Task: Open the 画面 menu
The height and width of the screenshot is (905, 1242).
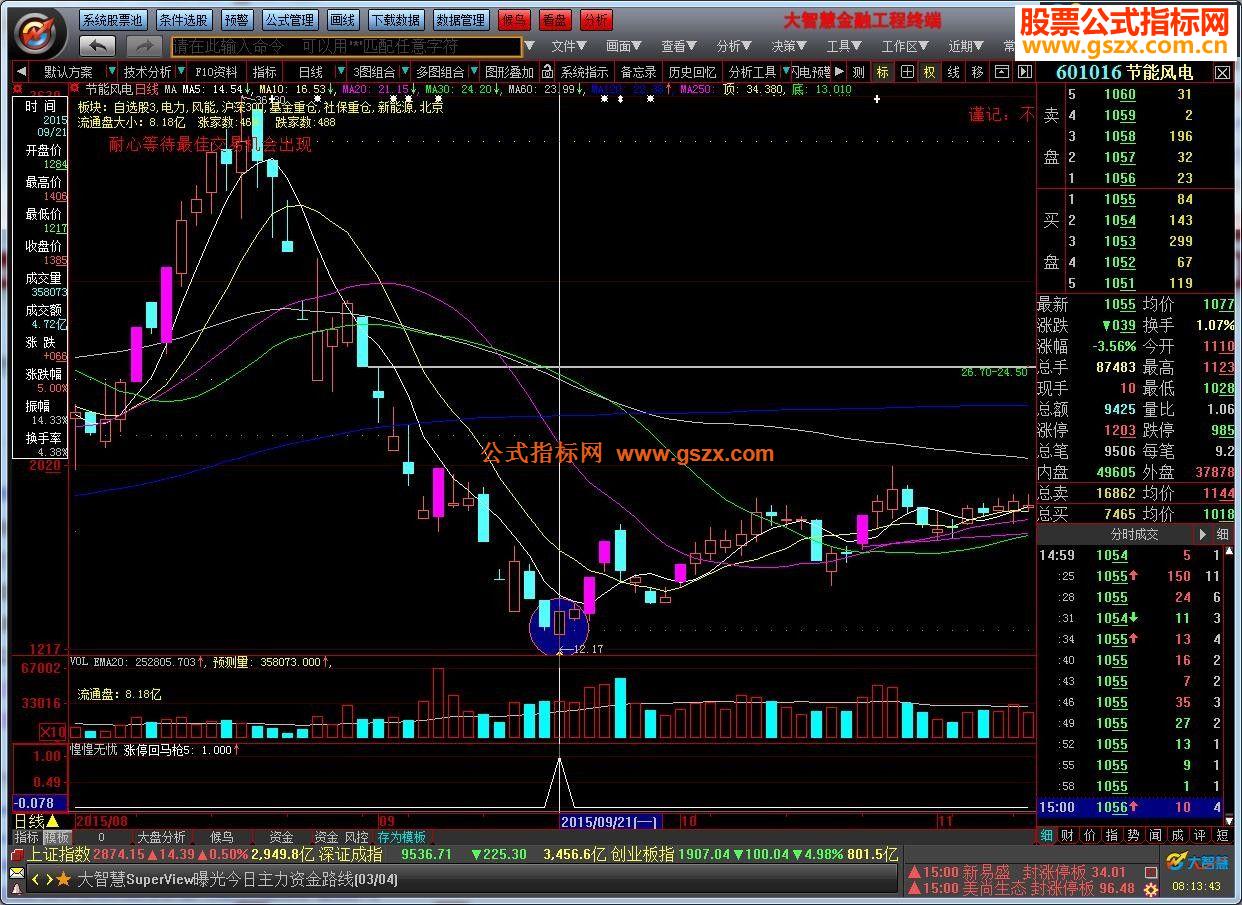Action: [x=624, y=46]
